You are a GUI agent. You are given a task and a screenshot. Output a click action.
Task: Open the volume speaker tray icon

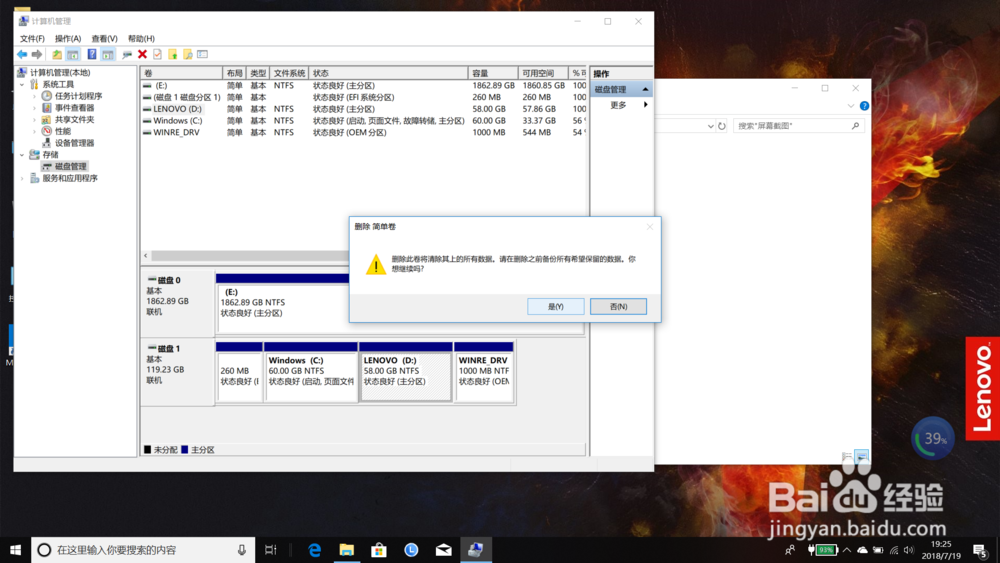point(908,550)
